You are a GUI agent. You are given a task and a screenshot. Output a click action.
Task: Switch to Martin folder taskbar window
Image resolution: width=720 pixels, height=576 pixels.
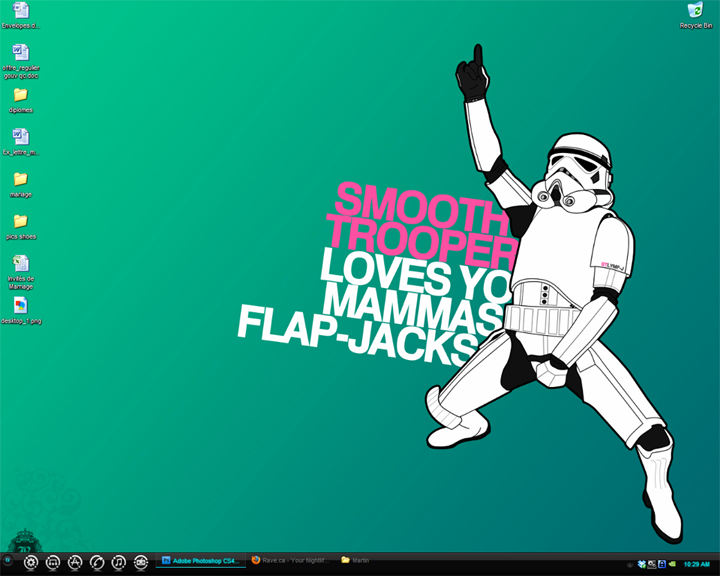[x=355, y=560]
